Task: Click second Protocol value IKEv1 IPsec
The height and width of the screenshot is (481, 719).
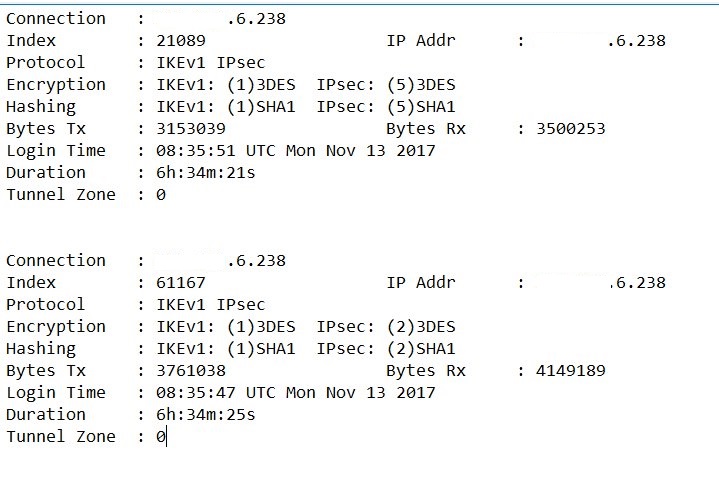Action: (210, 304)
